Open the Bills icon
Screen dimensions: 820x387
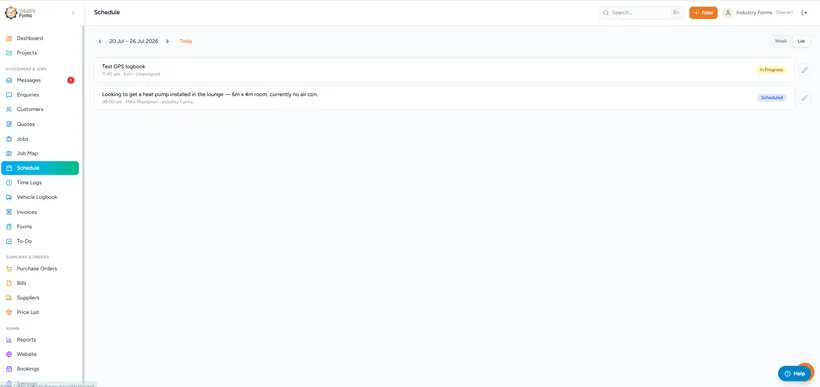click(9, 283)
